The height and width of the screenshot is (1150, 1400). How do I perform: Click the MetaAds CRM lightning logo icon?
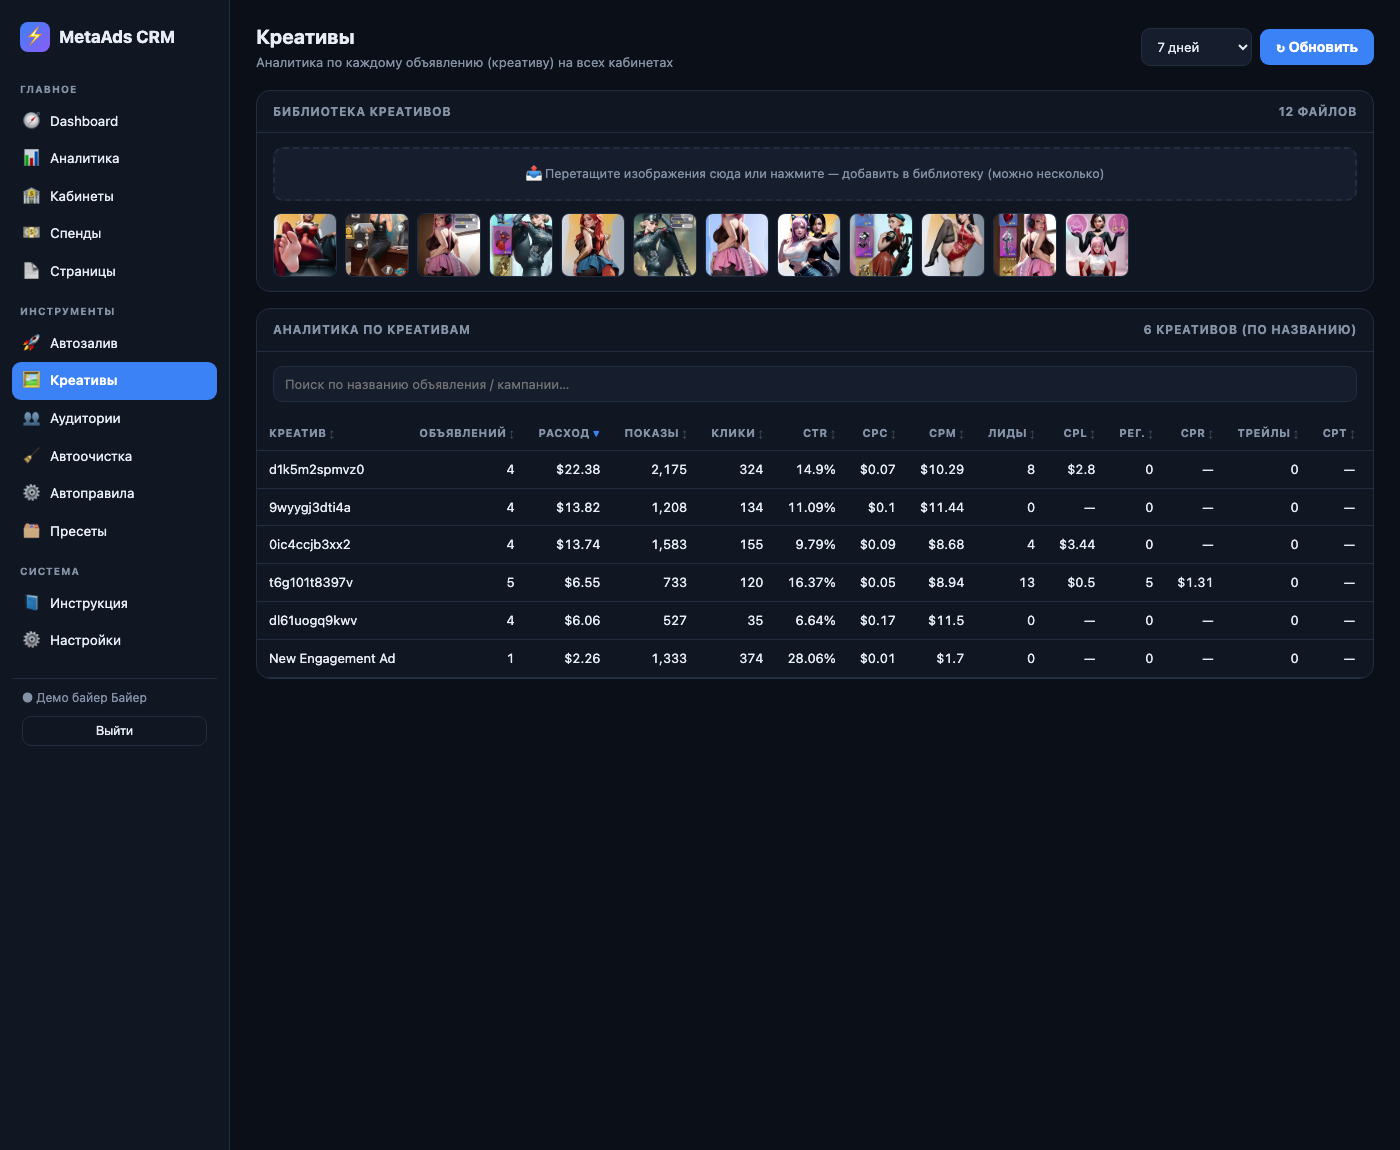point(35,37)
